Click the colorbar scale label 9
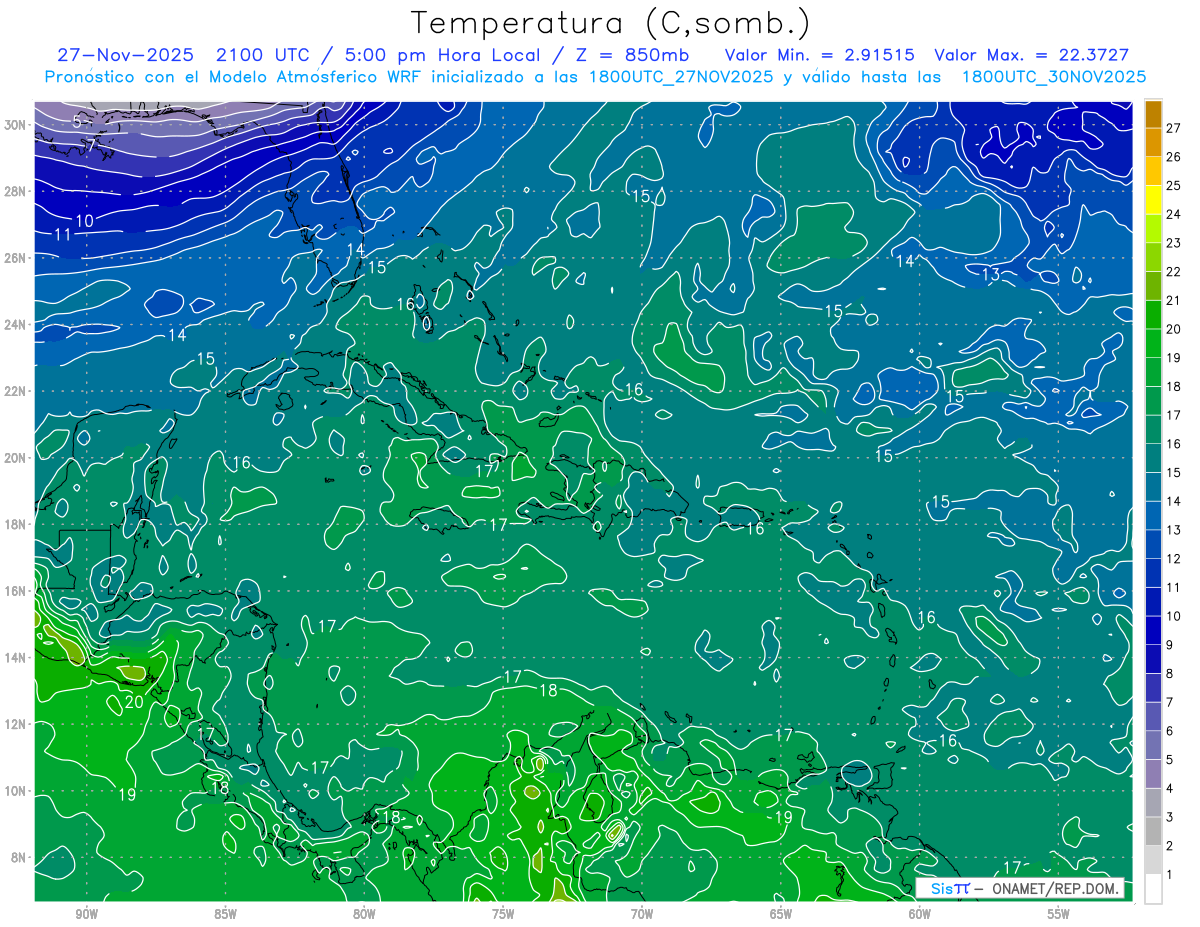This screenshot has width=1200, height=927. pyautogui.click(x=1170, y=645)
